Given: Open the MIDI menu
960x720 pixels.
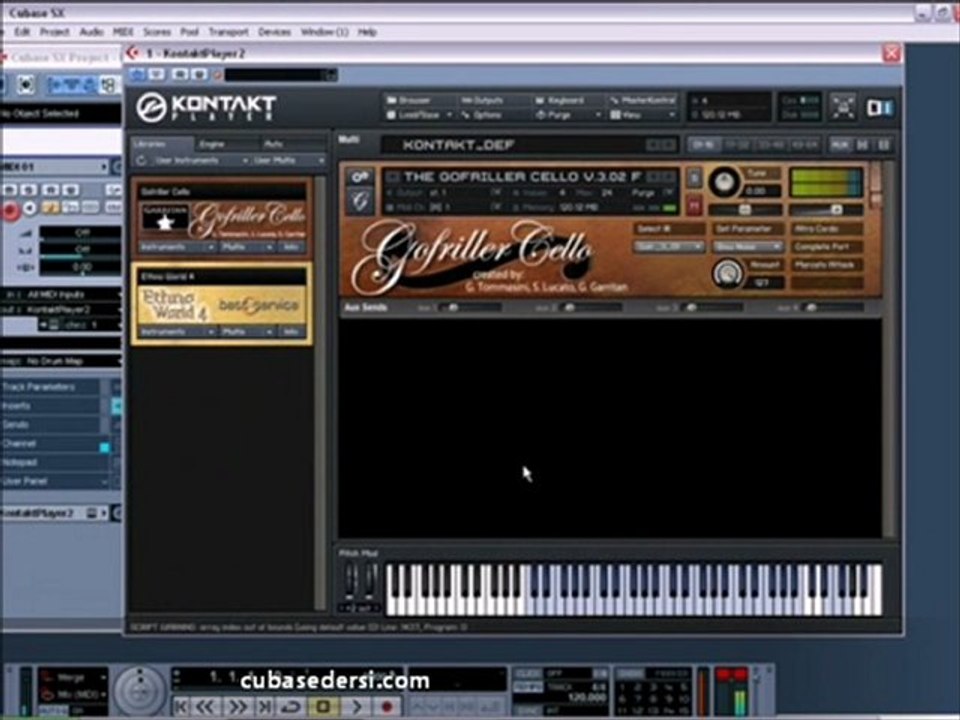Looking at the screenshot, I should click(123, 32).
